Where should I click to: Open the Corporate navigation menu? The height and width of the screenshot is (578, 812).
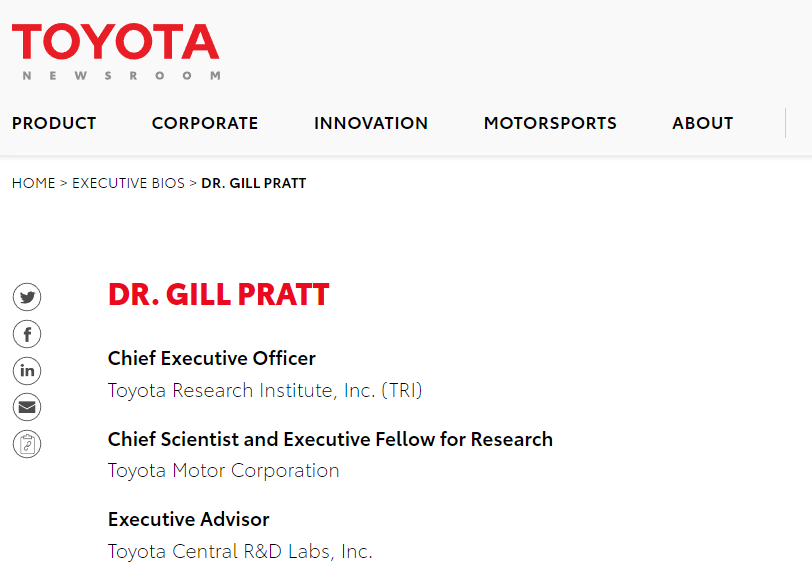(205, 123)
